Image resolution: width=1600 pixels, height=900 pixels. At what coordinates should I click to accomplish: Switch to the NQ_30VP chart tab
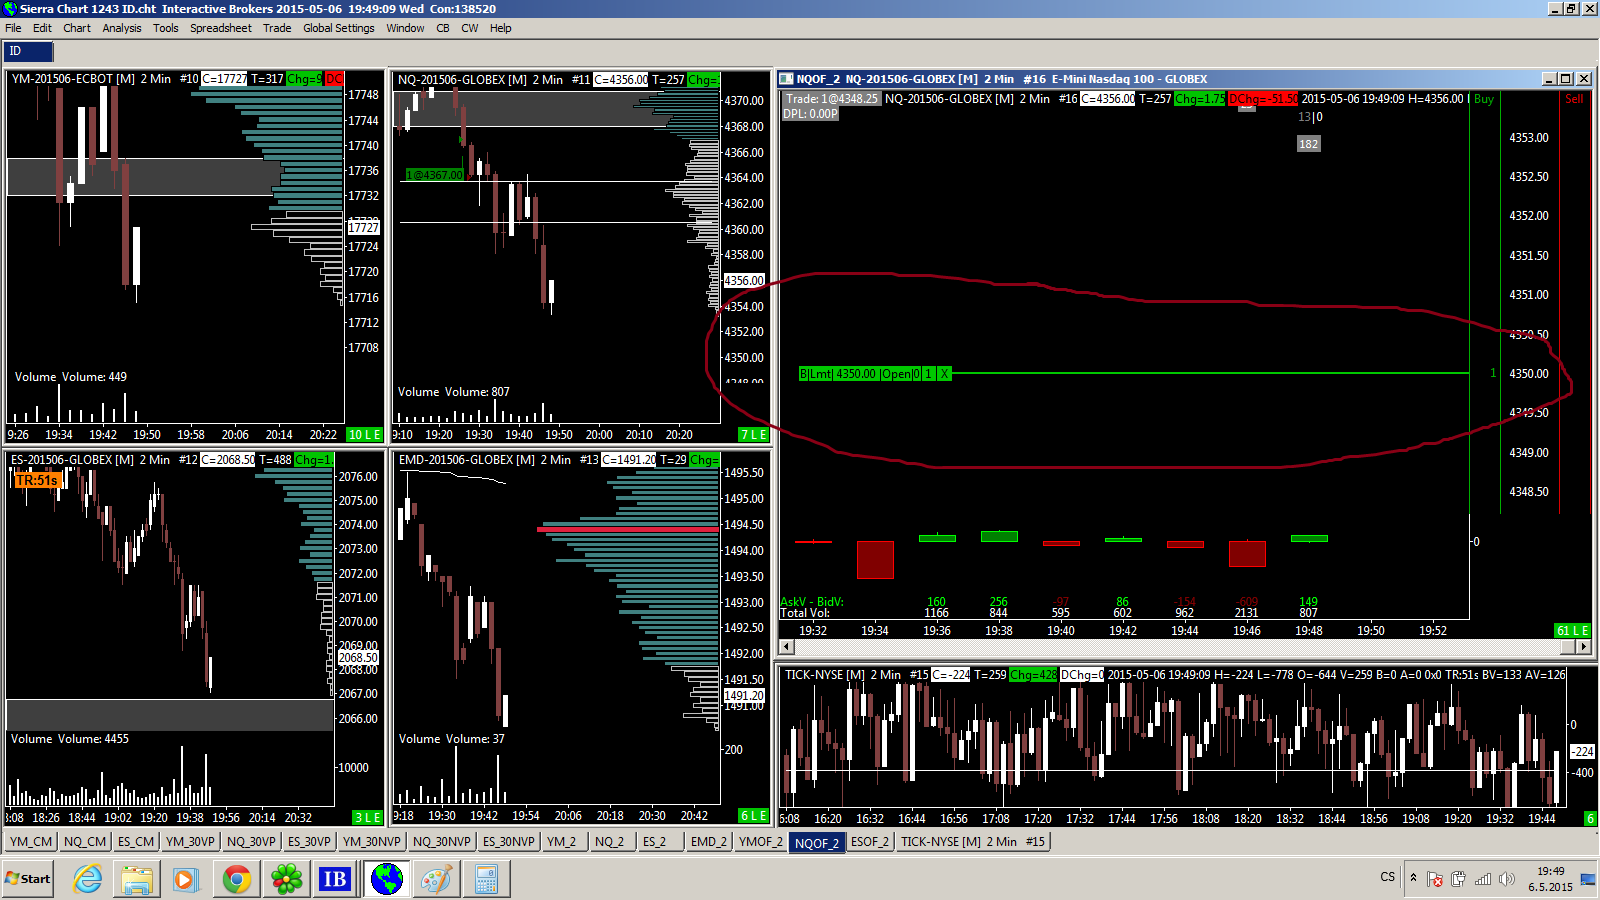[251, 842]
